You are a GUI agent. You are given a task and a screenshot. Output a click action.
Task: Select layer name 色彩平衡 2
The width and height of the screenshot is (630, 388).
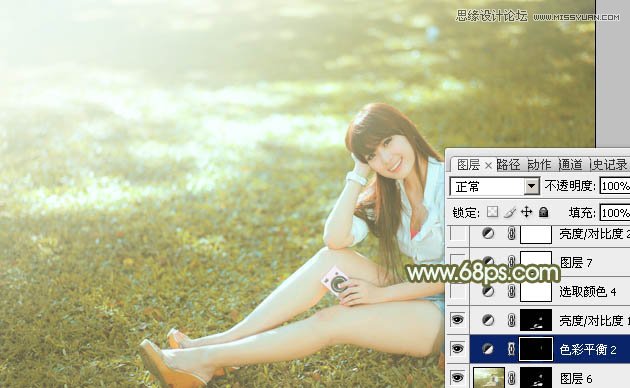[587, 349]
